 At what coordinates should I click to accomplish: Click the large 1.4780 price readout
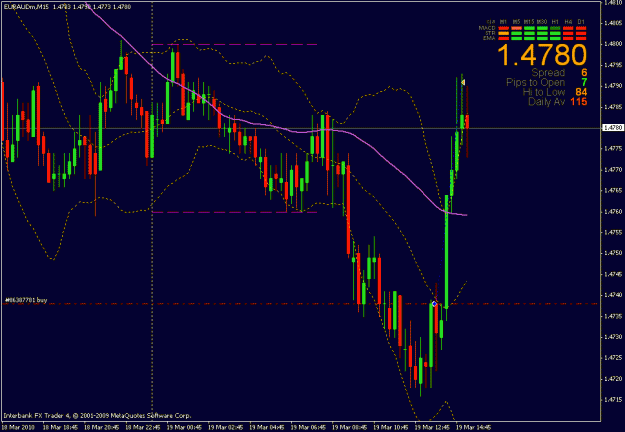click(542, 55)
